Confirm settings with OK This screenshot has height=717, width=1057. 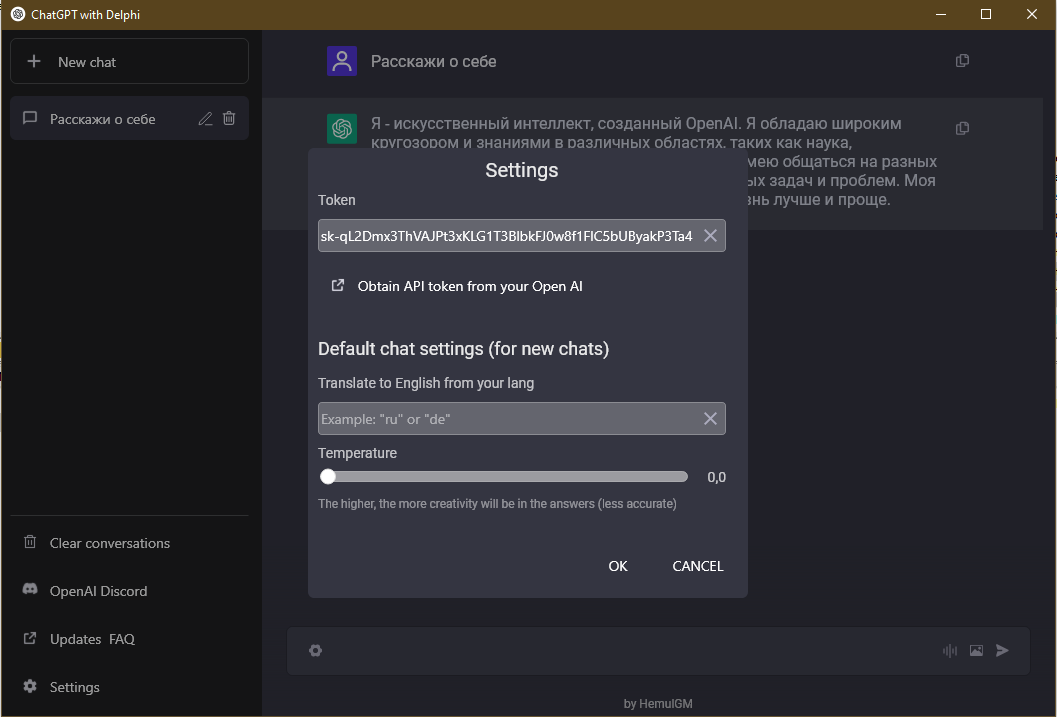(x=618, y=566)
